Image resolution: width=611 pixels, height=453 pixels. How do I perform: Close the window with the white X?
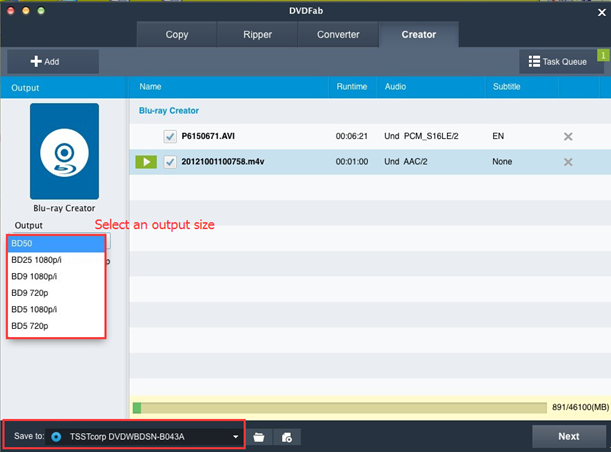click(x=602, y=13)
